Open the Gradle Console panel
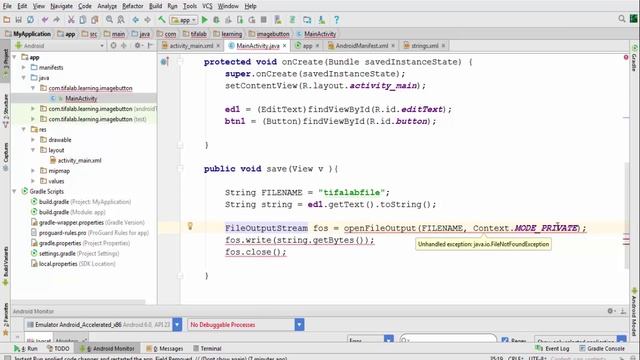The image size is (640, 360). (x=602, y=349)
